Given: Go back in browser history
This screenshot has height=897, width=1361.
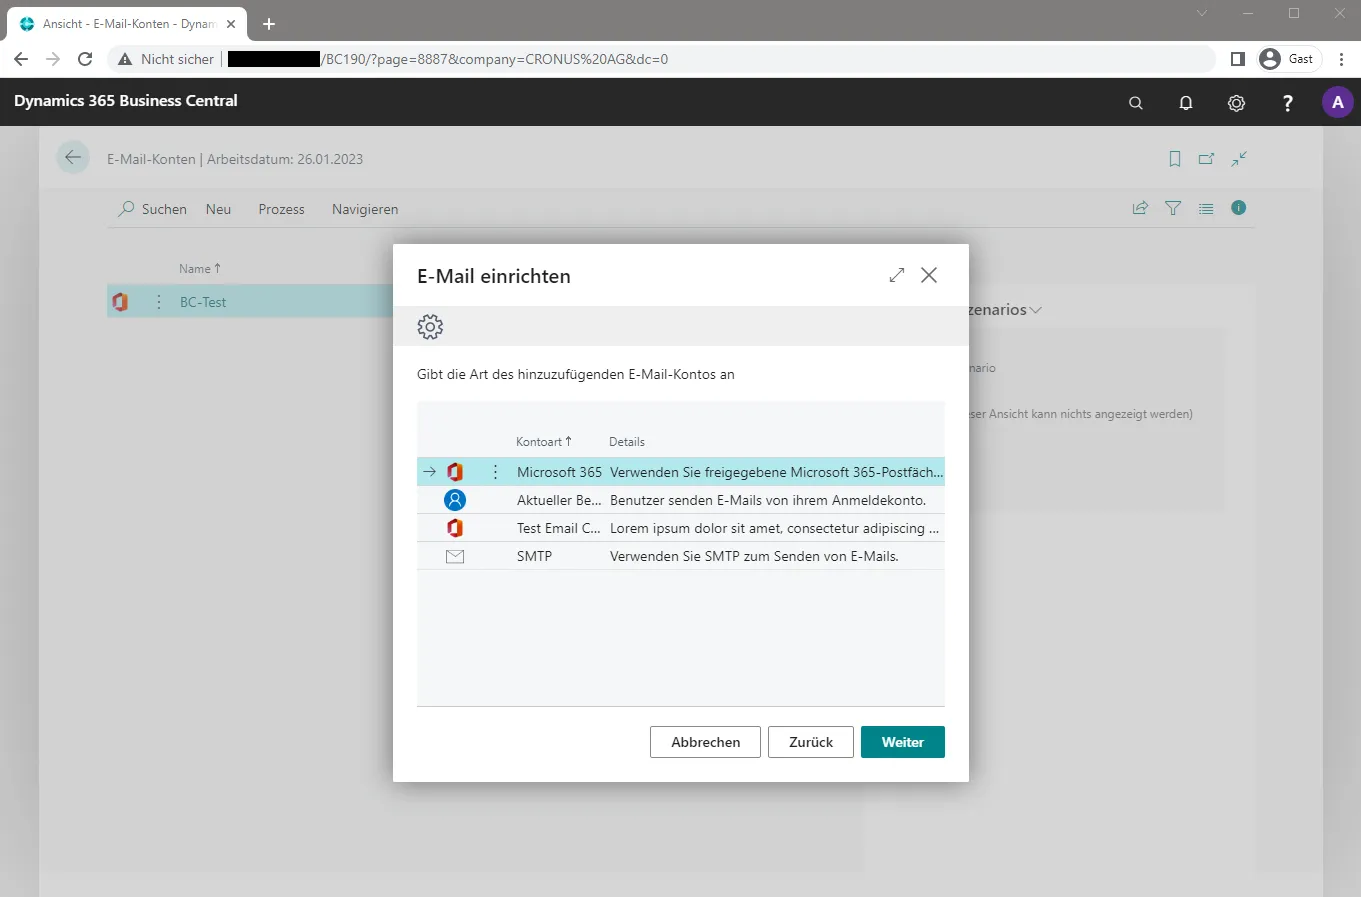Looking at the screenshot, I should coord(21,59).
